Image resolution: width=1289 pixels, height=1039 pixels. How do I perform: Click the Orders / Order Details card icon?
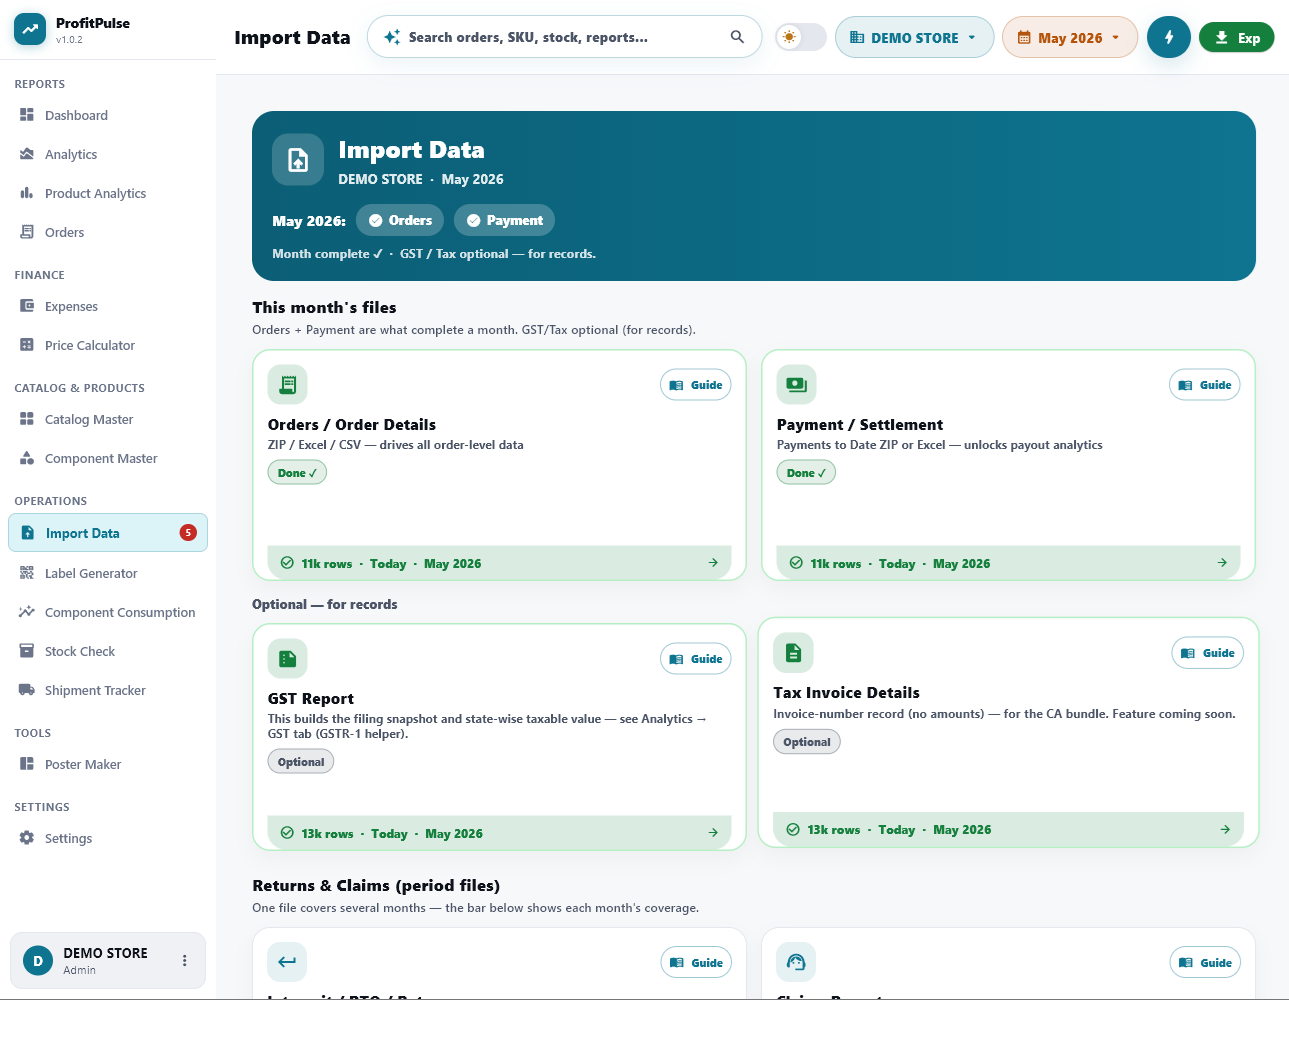(x=287, y=385)
